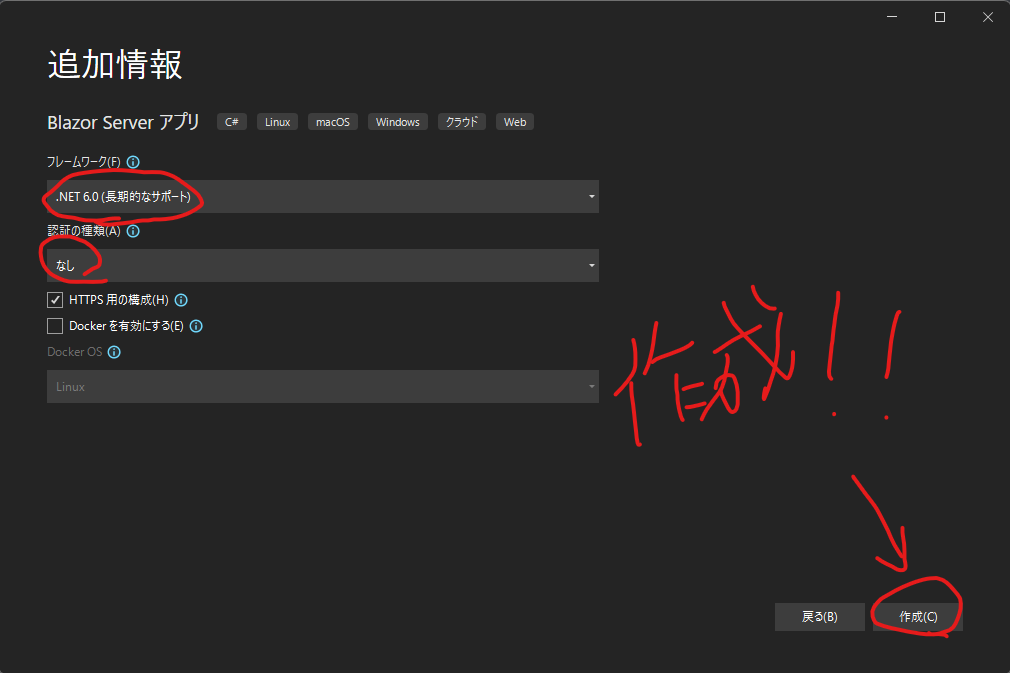The image size is (1010, 673).
Task: Click the info icon beside Docker OS
Action: pyautogui.click(x=114, y=352)
